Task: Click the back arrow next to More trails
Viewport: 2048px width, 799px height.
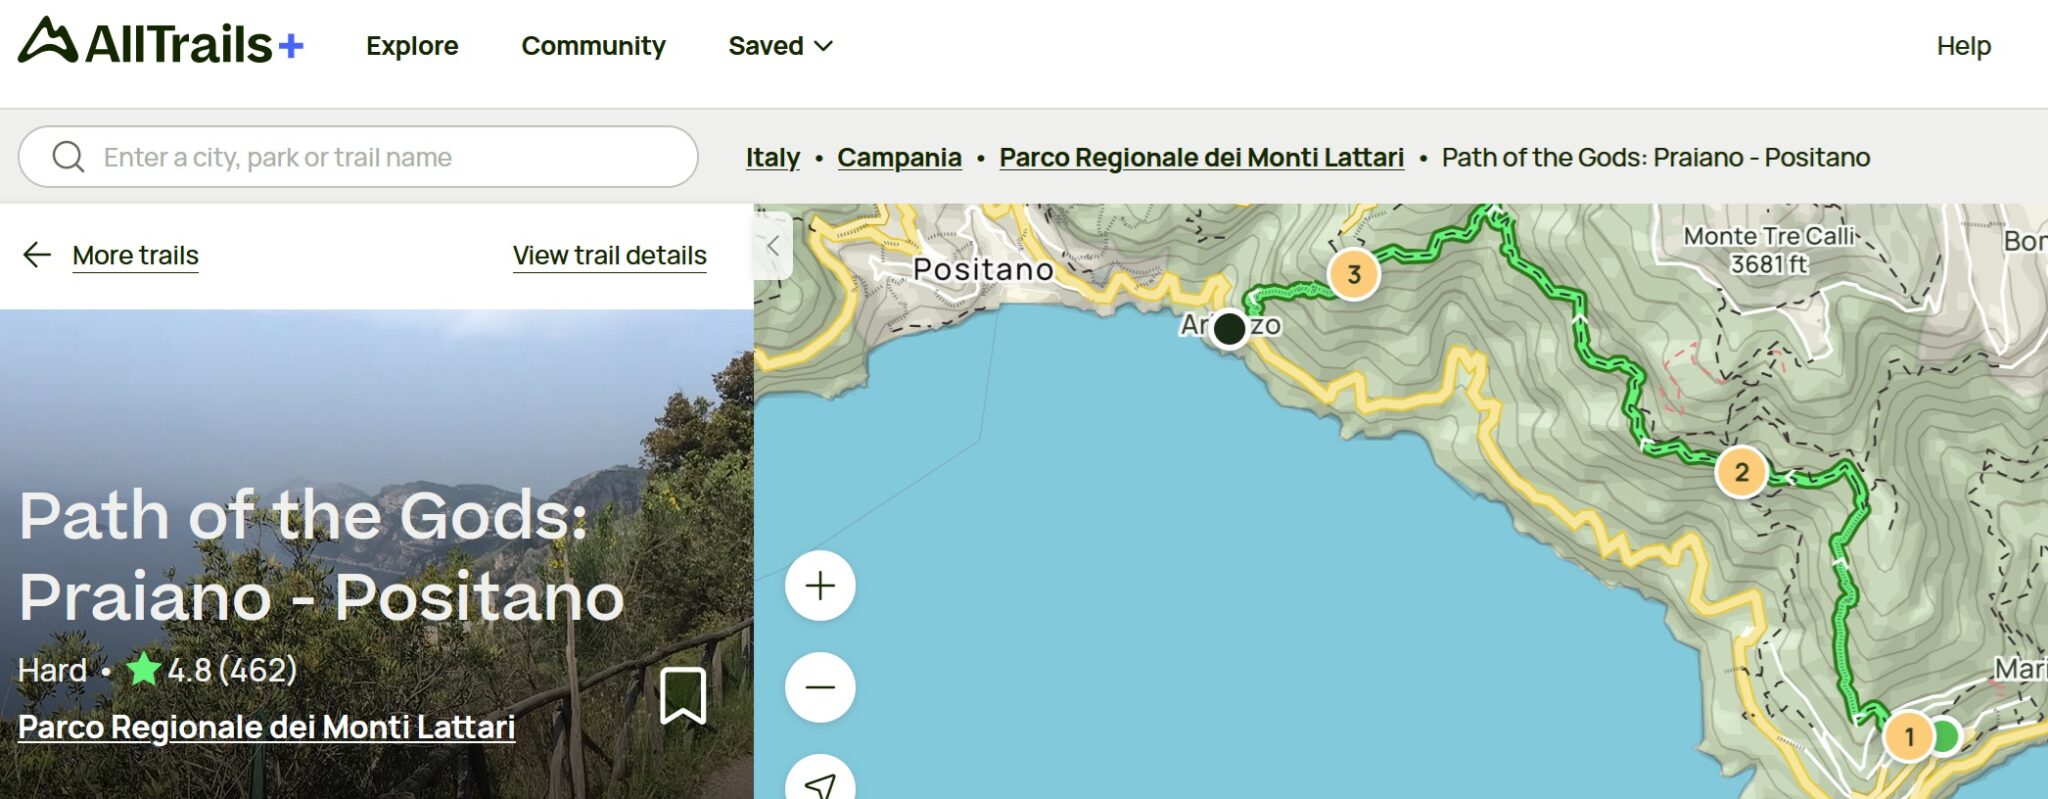Action: 36,255
